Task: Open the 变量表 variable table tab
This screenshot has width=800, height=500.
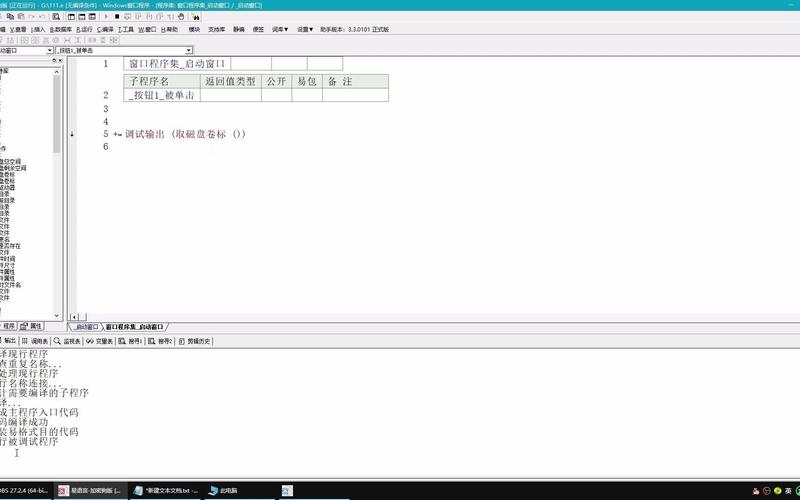Action: pos(99,341)
